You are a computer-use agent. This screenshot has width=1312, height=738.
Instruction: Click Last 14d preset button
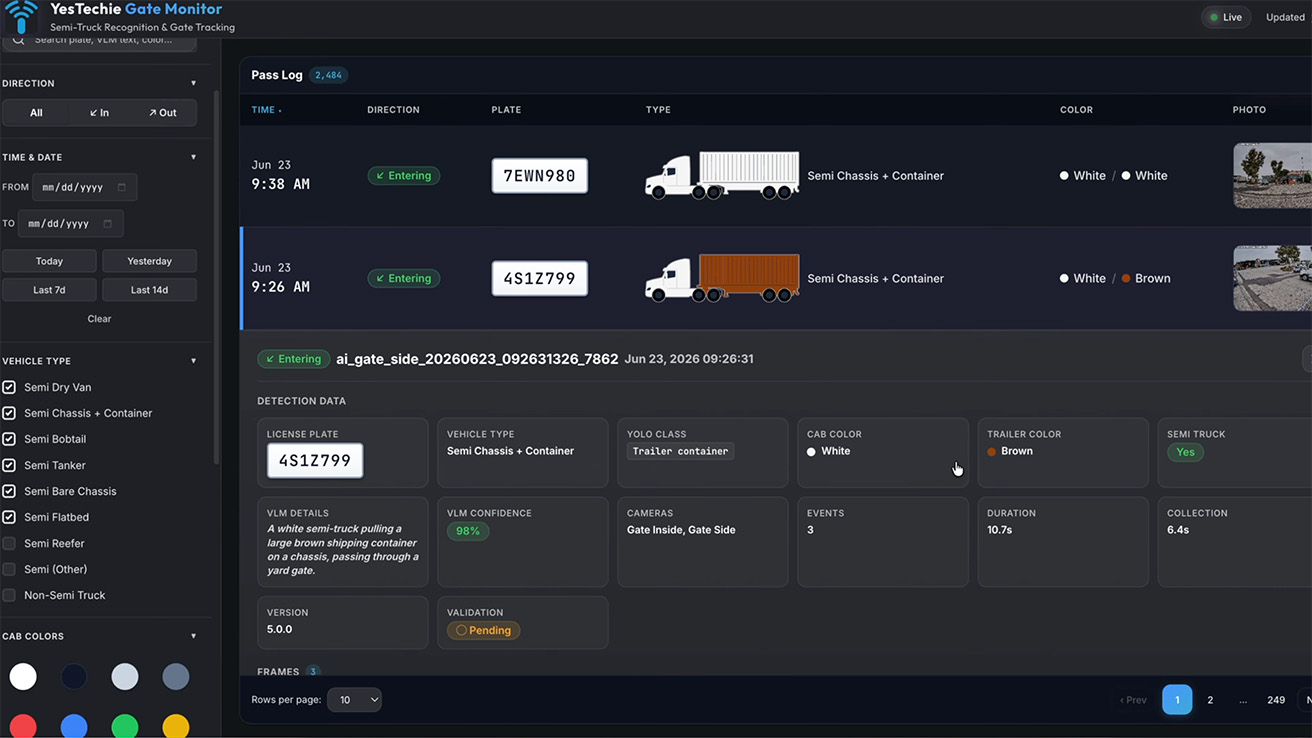150,290
